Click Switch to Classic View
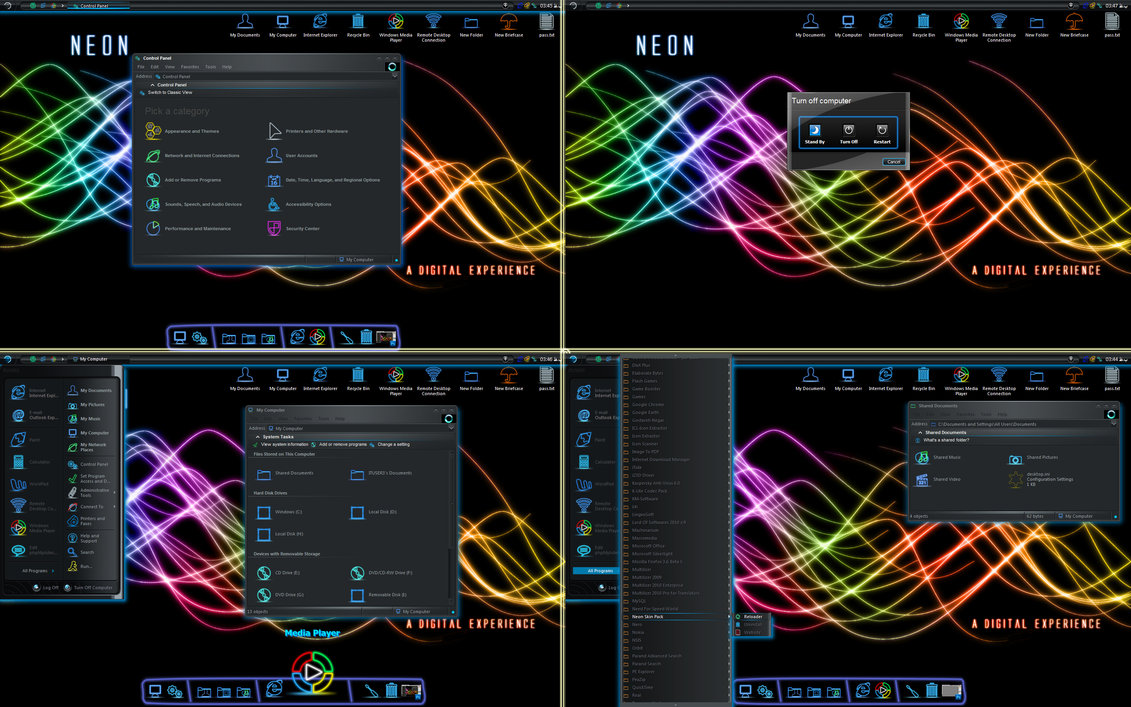This screenshot has height=707, width=1131. click(x=172, y=92)
